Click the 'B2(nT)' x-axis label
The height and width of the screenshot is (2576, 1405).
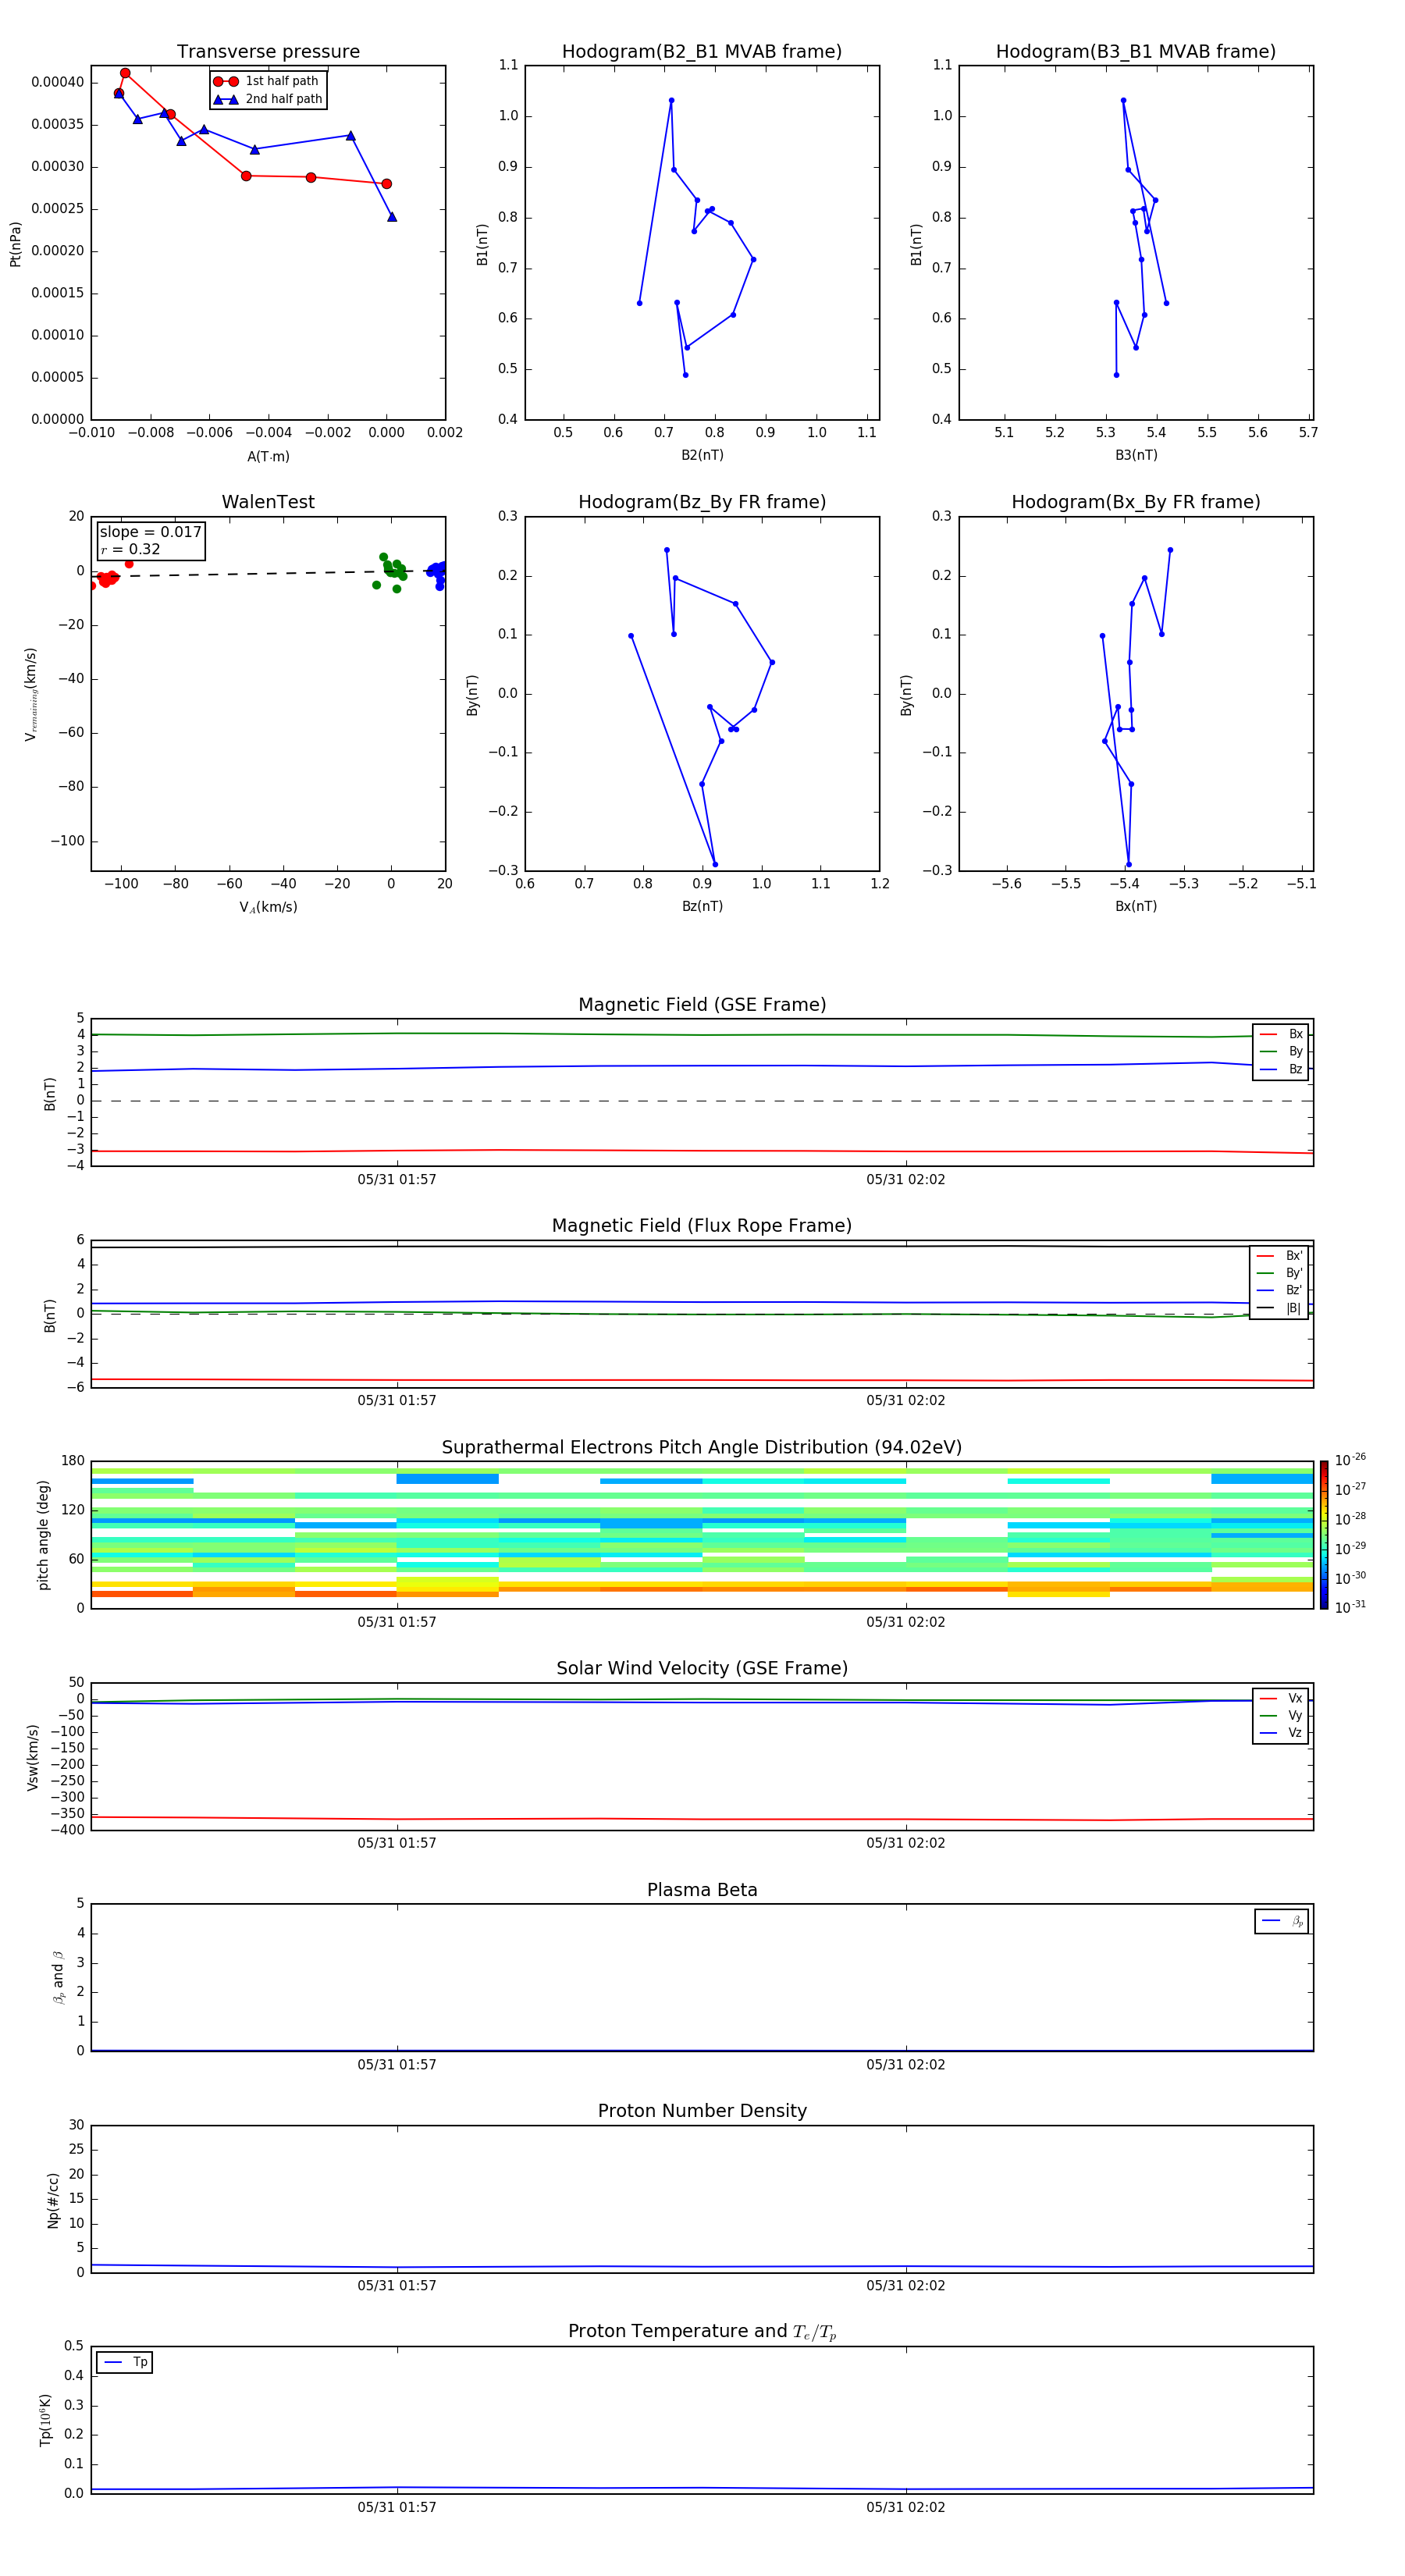click(702, 455)
